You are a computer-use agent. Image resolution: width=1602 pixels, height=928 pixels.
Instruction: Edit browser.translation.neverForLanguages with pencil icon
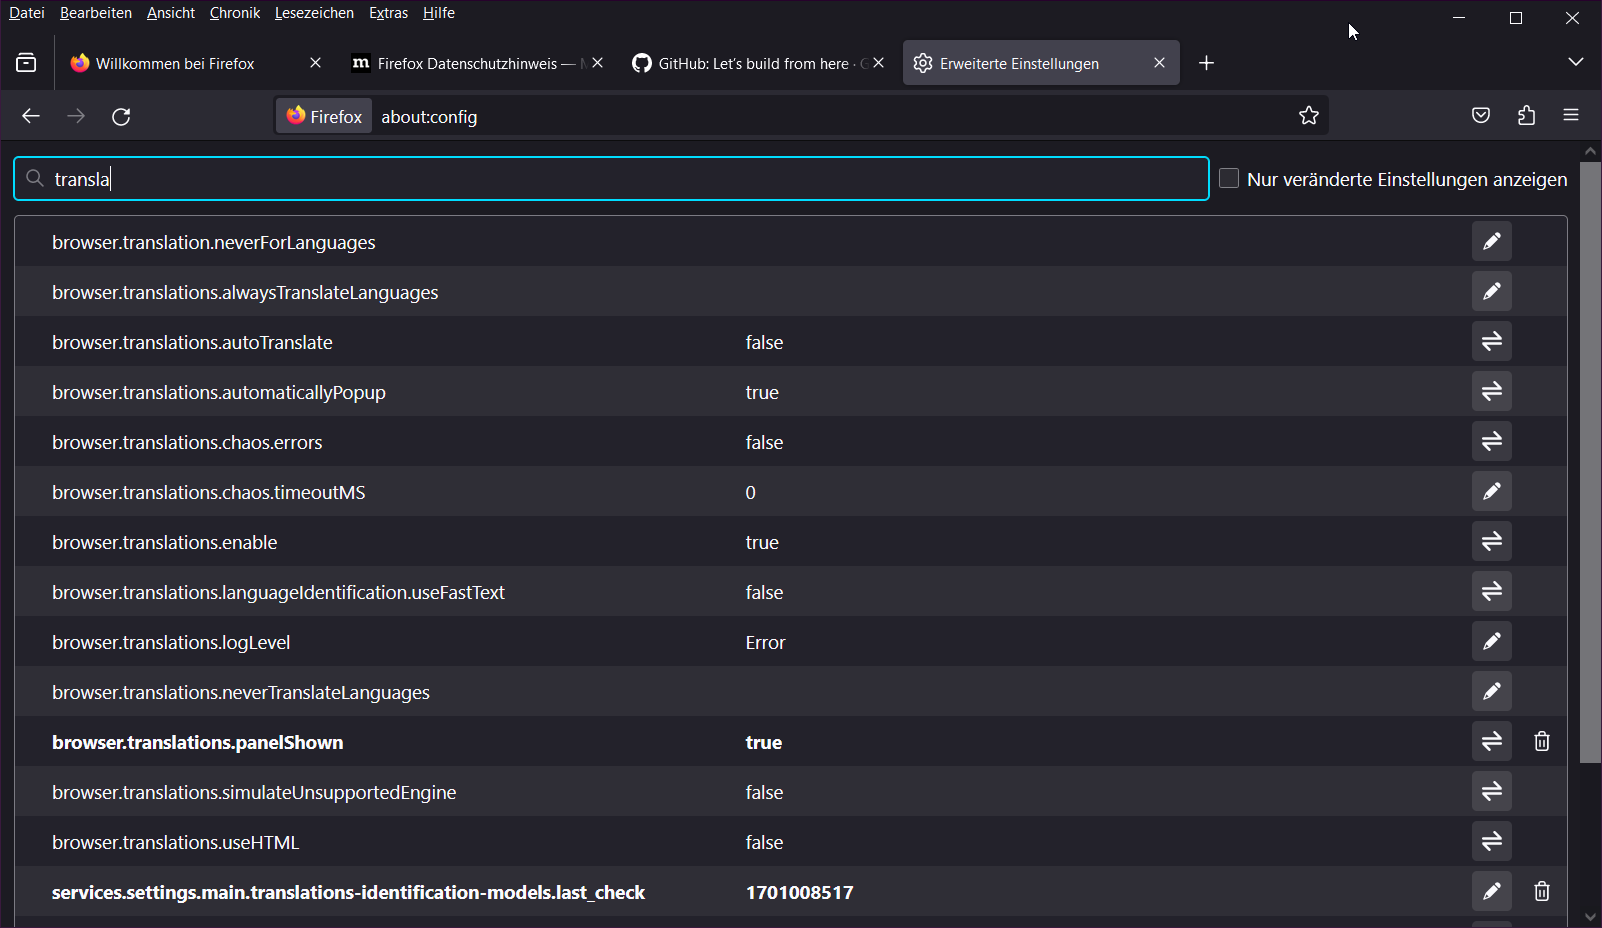click(x=1491, y=242)
